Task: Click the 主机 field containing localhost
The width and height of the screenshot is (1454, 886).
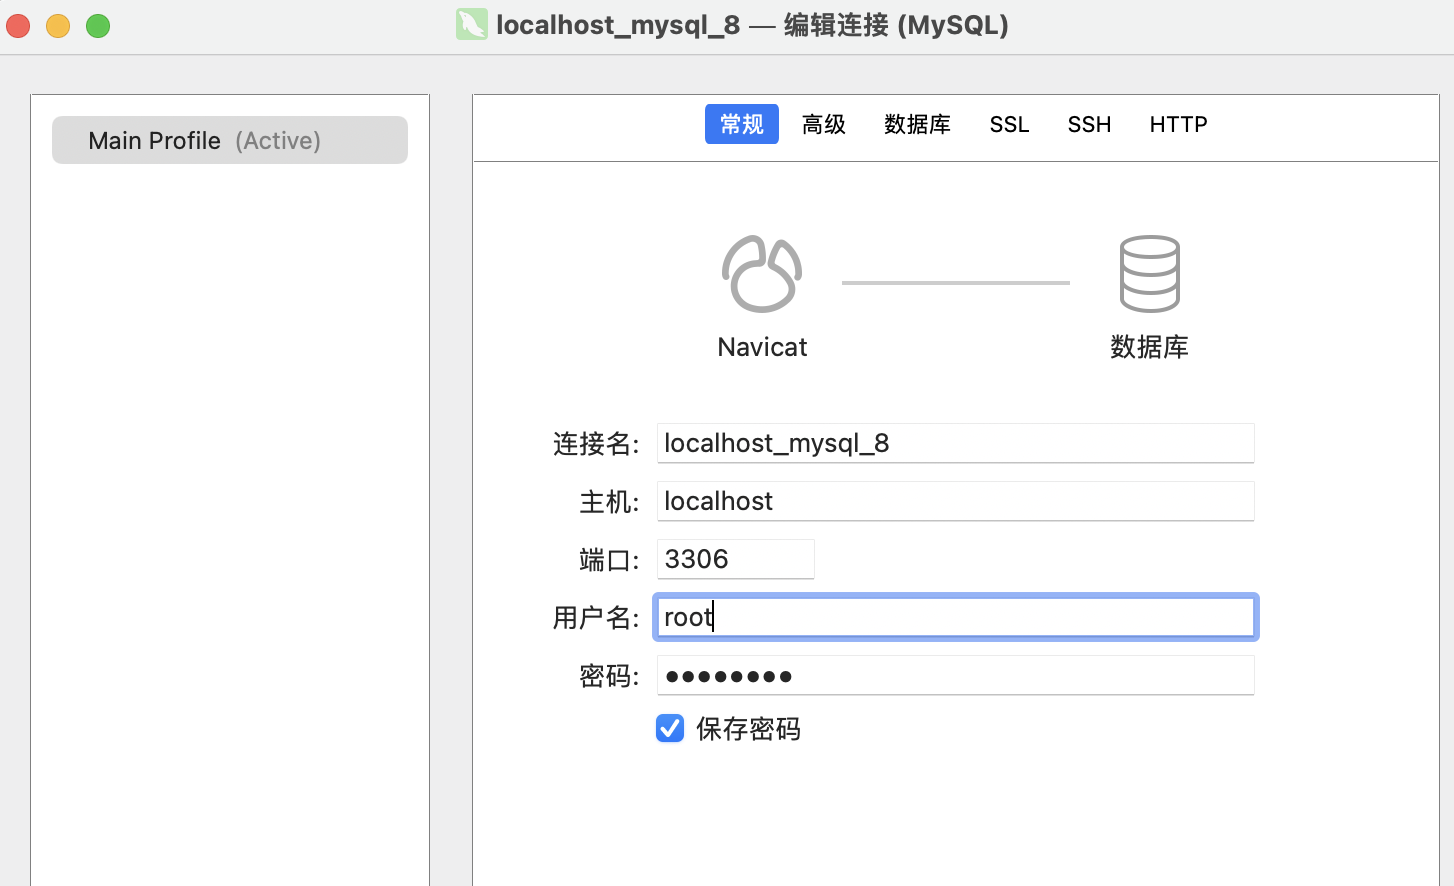Action: [x=955, y=501]
